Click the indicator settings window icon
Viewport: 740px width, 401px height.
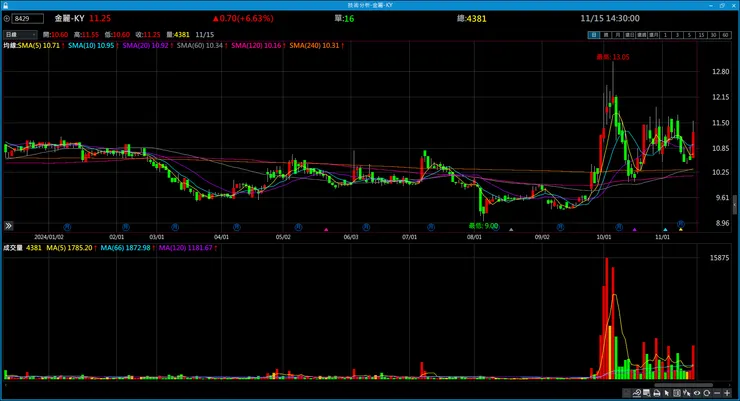click(647, 393)
